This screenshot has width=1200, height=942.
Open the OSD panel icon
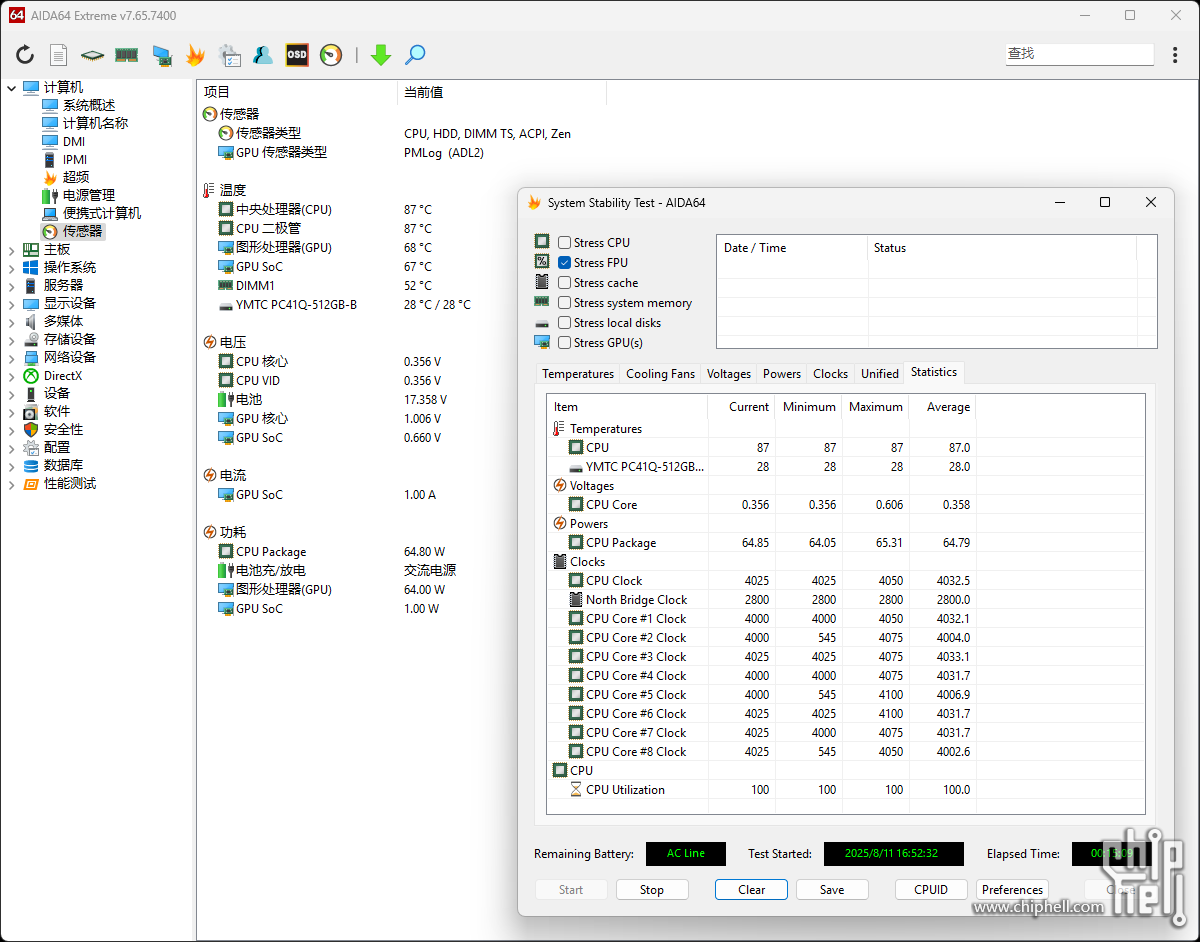pyautogui.click(x=297, y=55)
